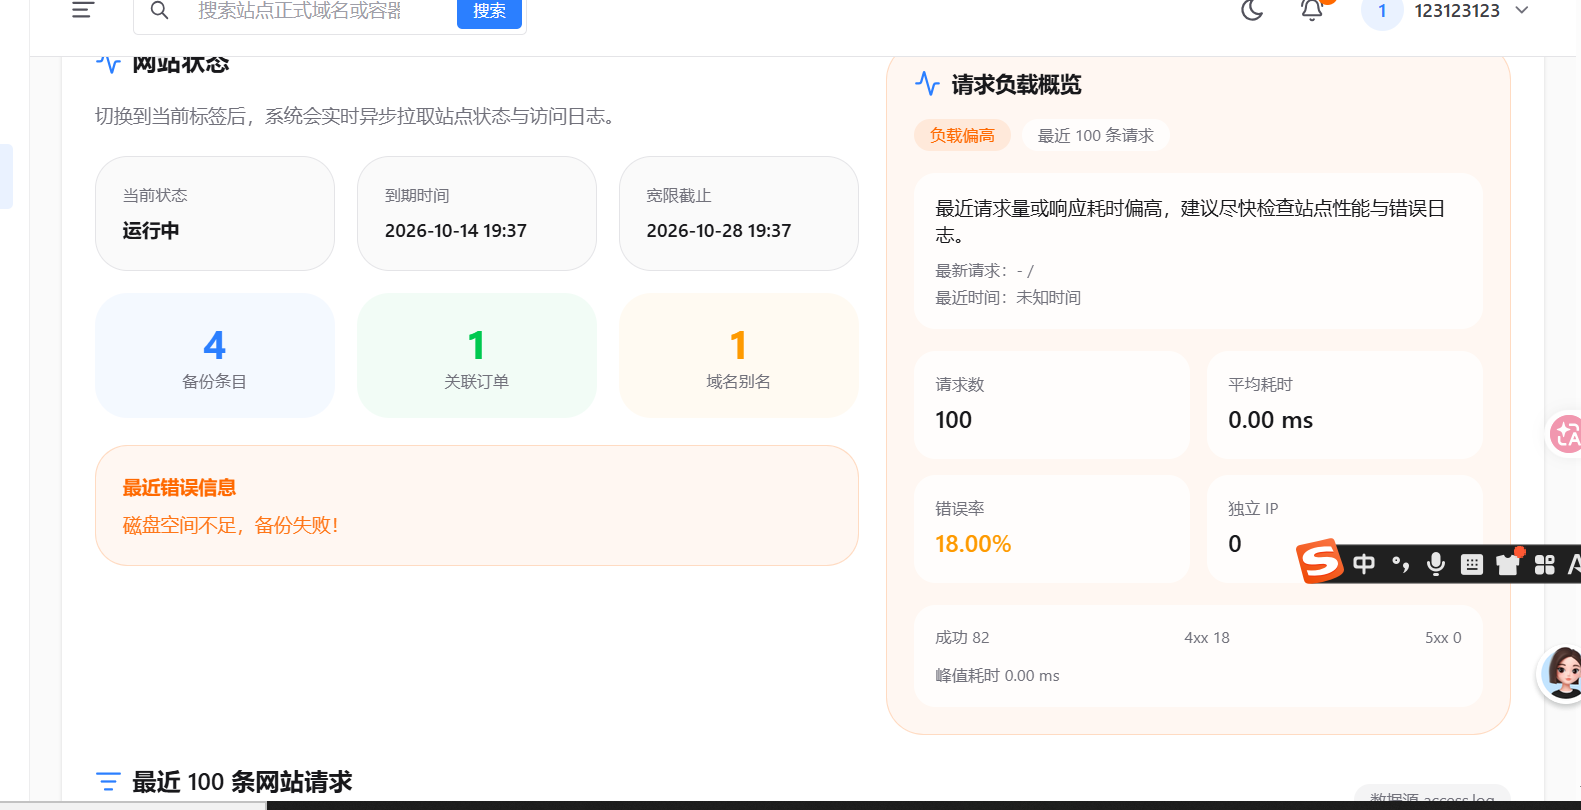This screenshot has width=1581, height=810.
Task: Click the 最新请求 line in load overview
Action: pyautogui.click(x=984, y=270)
